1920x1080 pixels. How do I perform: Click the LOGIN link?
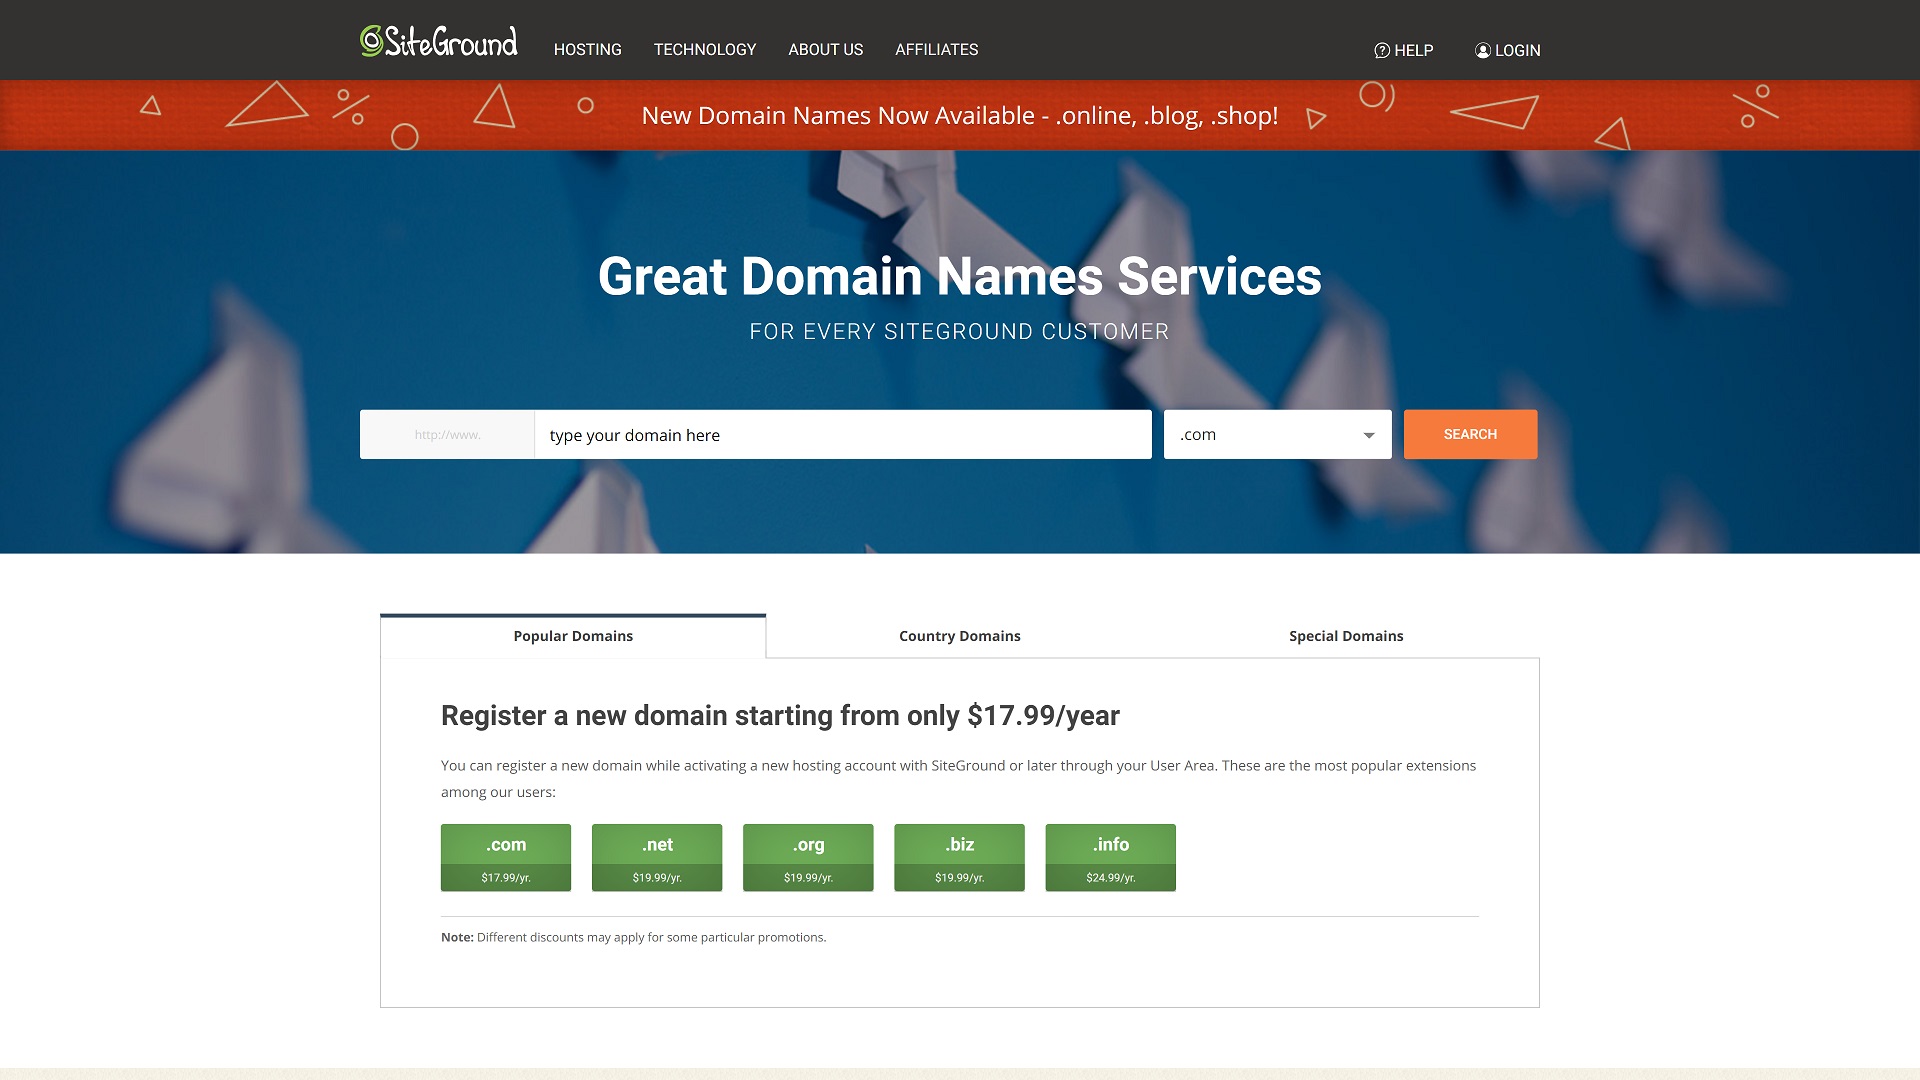coord(1508,50)
